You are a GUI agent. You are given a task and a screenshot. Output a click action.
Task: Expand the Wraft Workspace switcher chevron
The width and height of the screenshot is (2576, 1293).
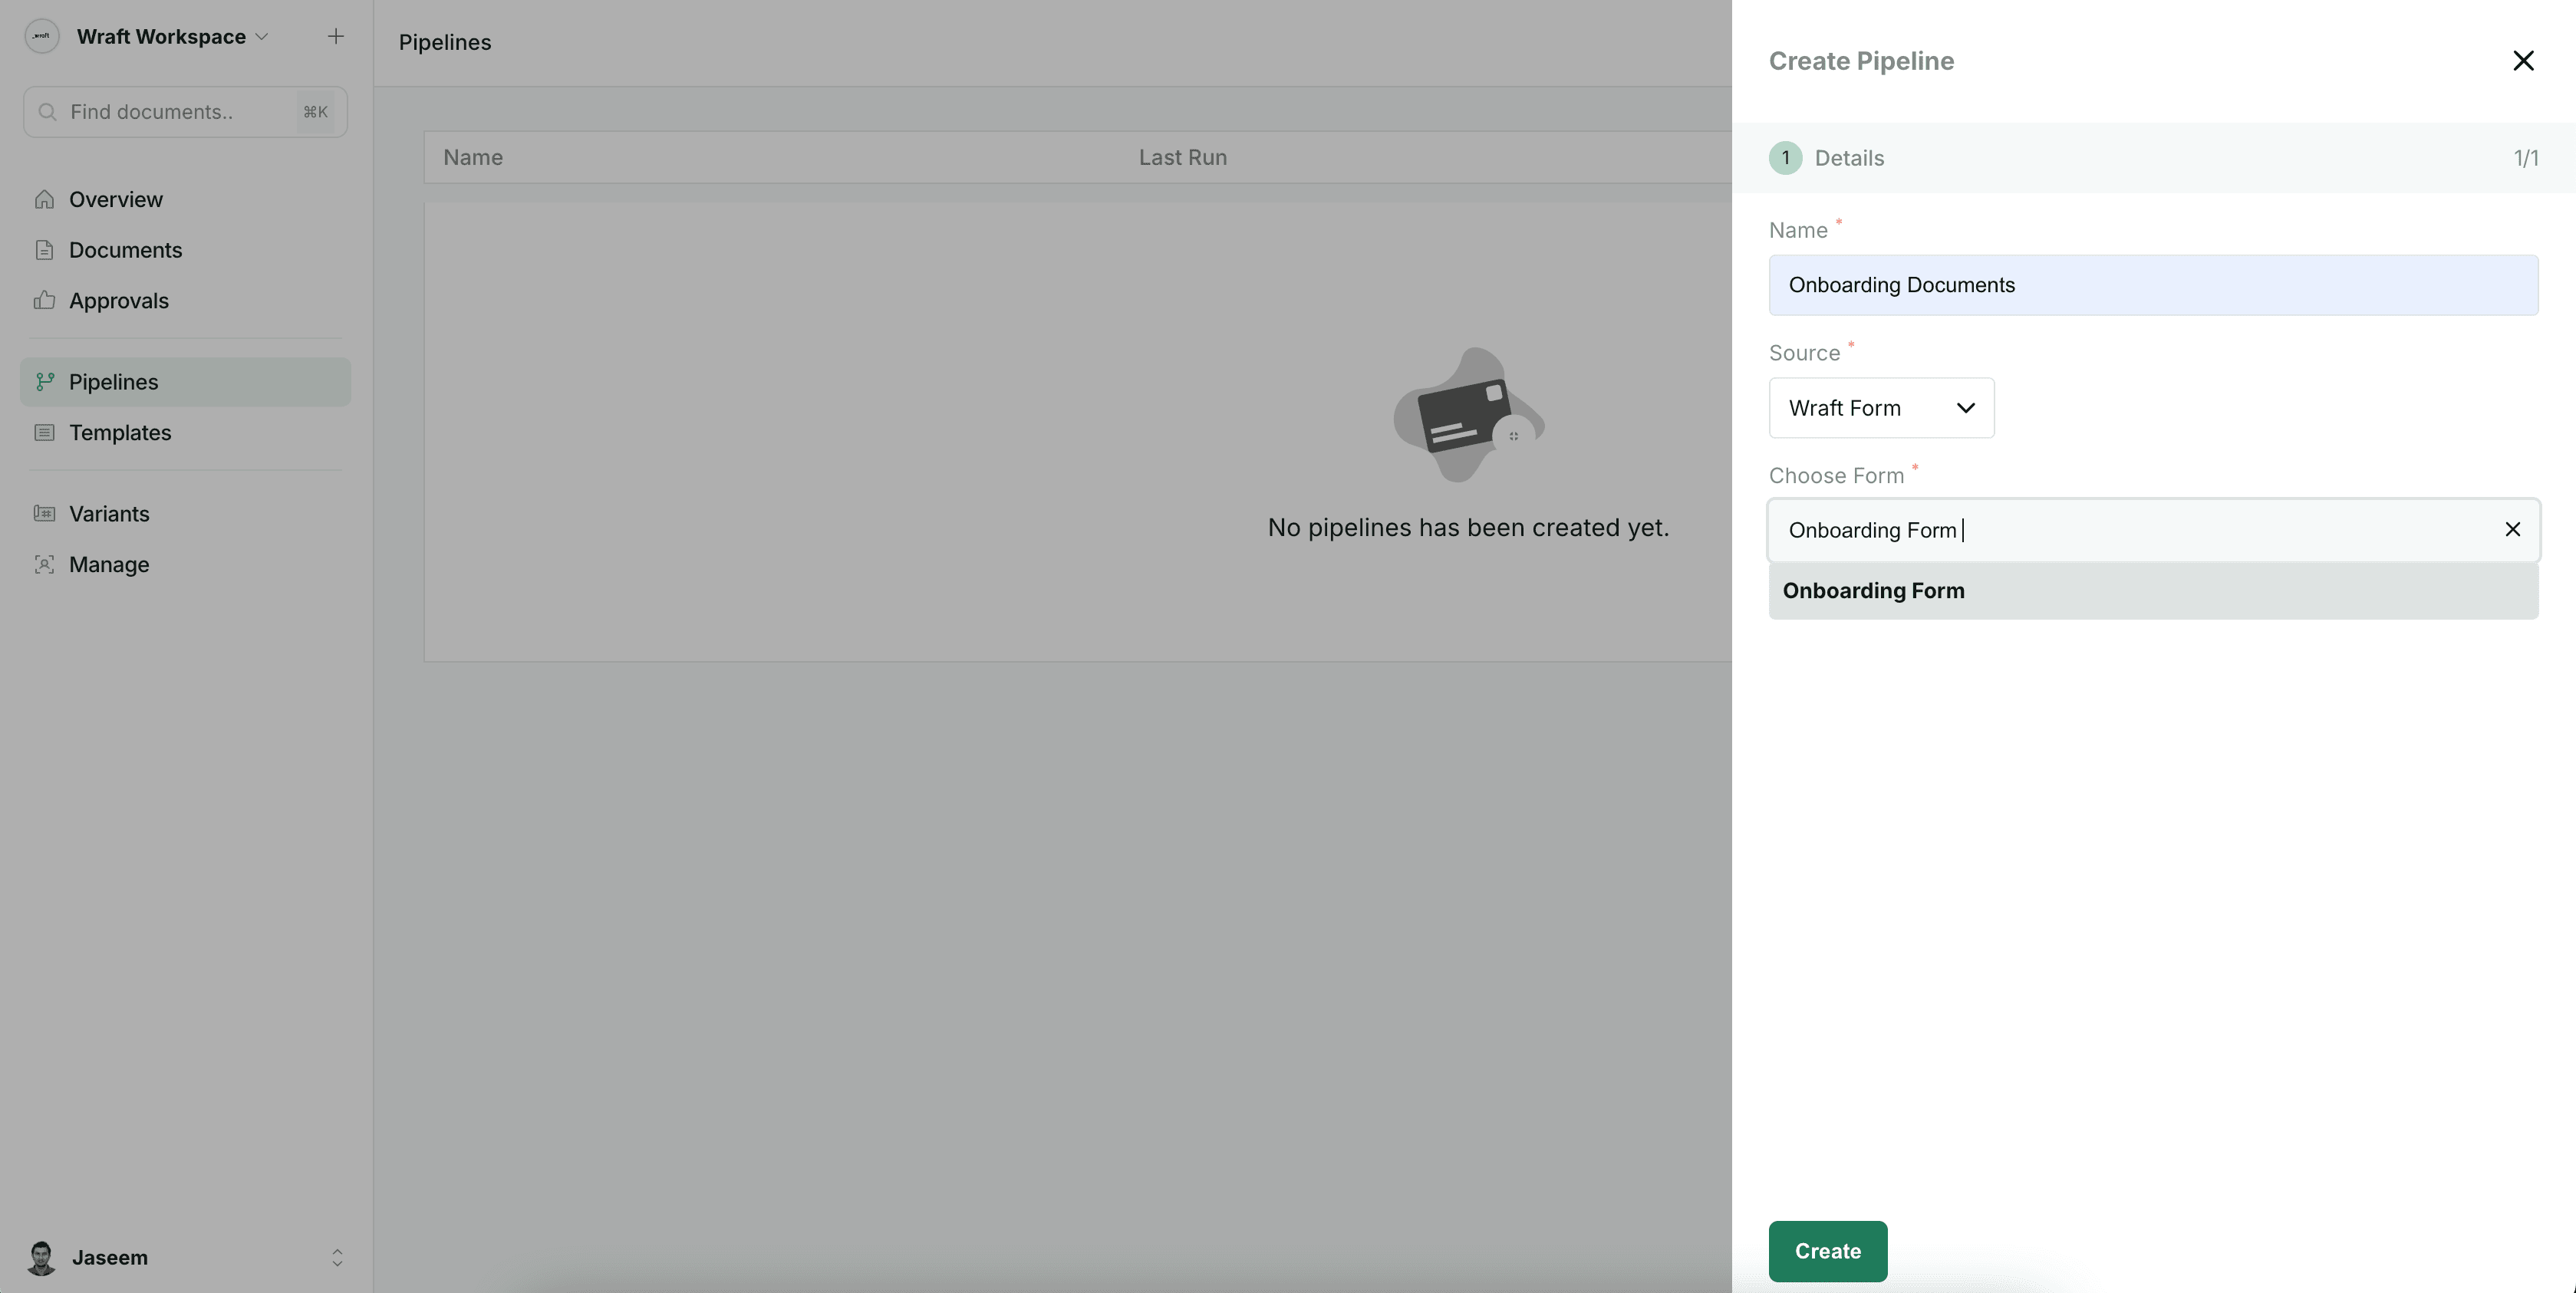click(x=262, y=37)
